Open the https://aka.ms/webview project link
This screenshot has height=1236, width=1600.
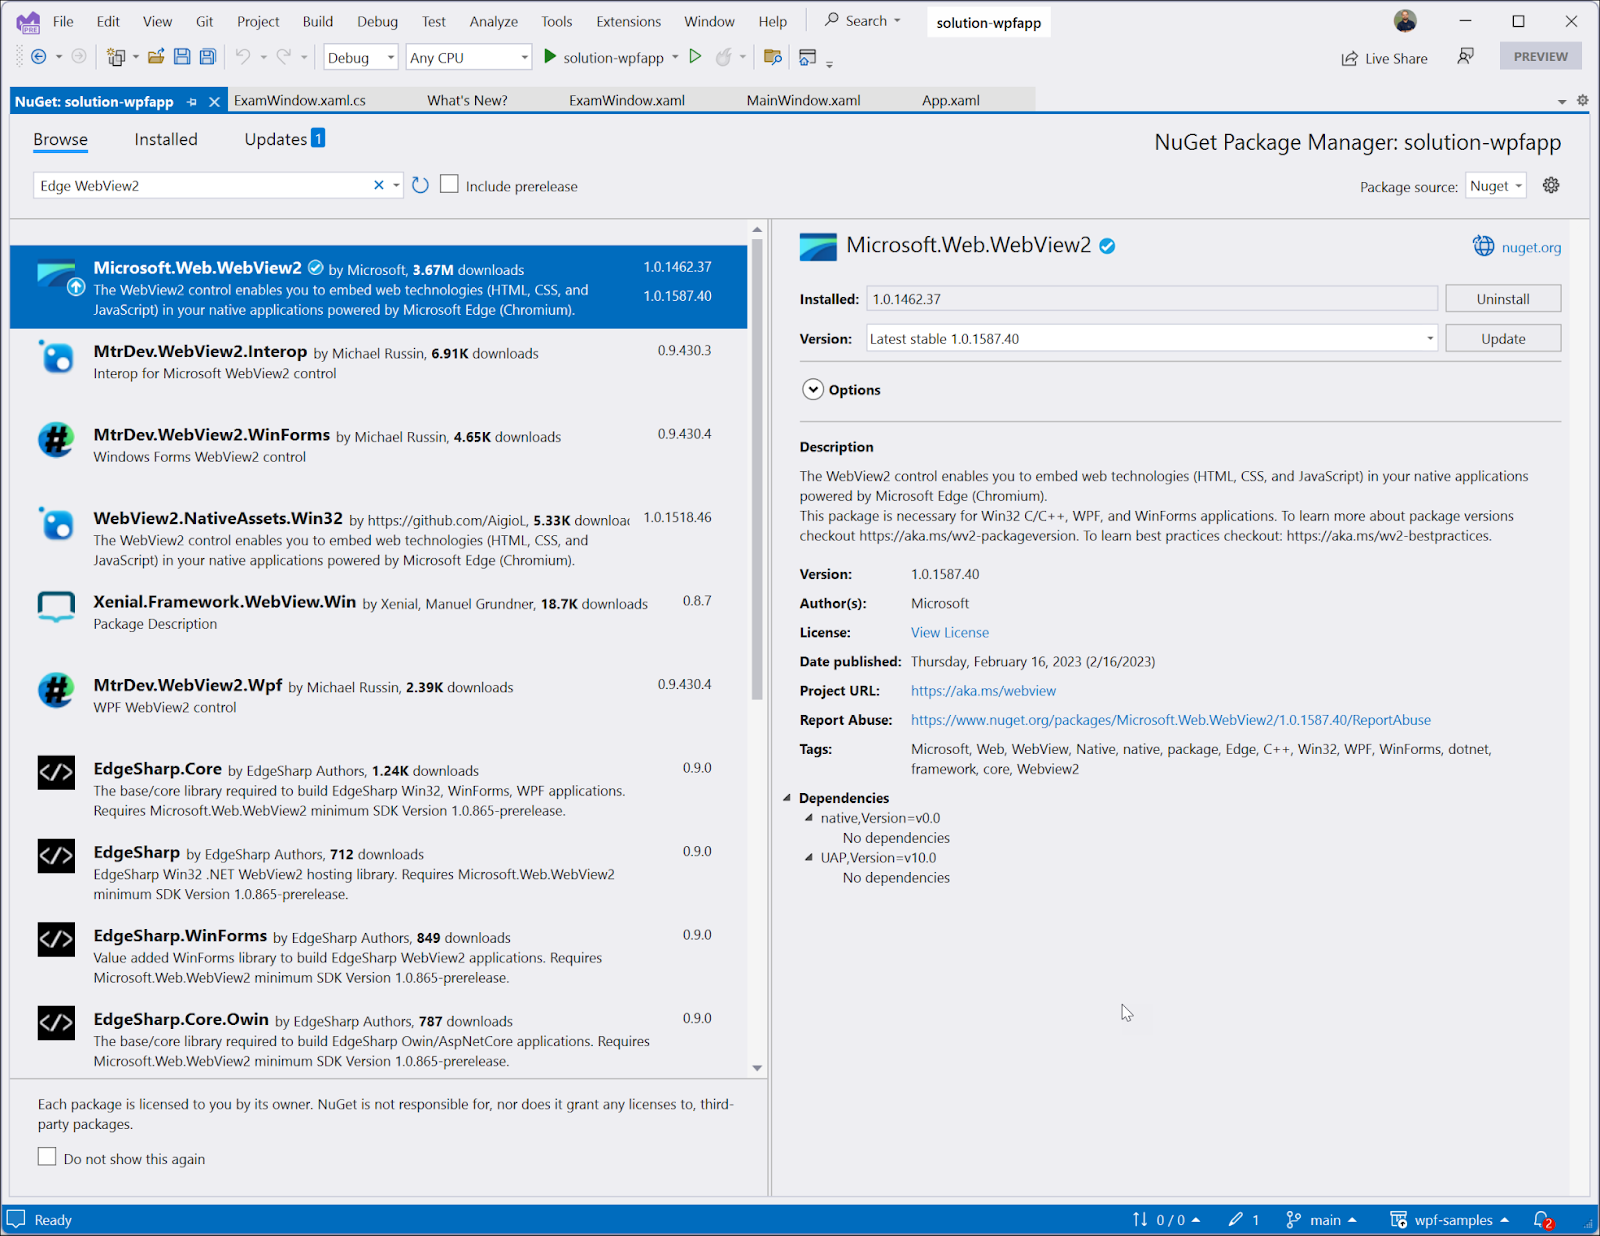click(983, 690)
